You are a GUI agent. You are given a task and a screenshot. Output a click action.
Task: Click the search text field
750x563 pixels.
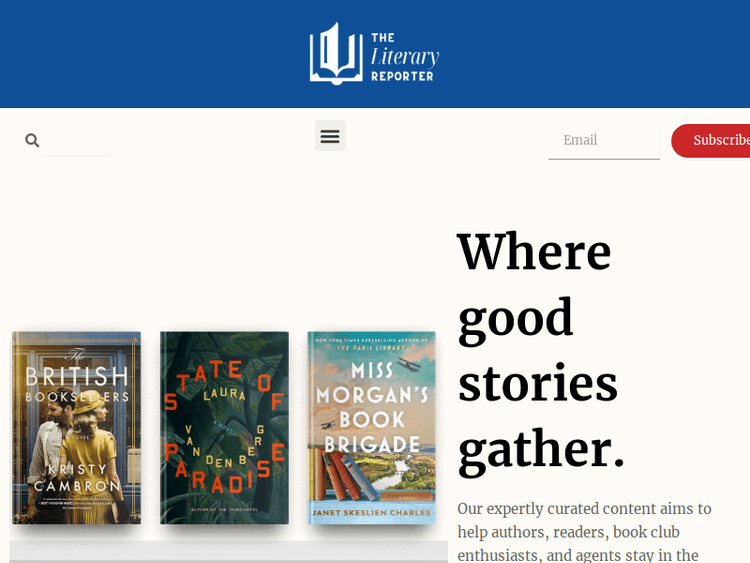pos(76,140)
